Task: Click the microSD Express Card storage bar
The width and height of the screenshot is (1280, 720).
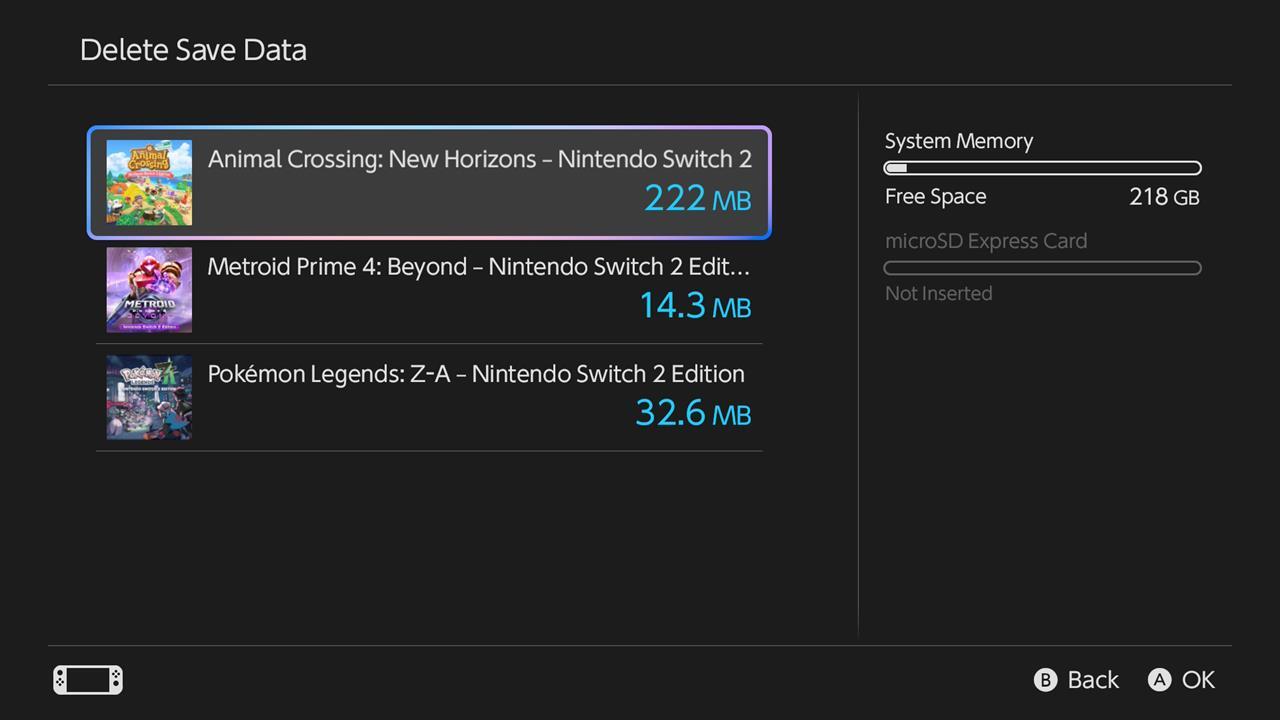Action: click(1043, 268)
